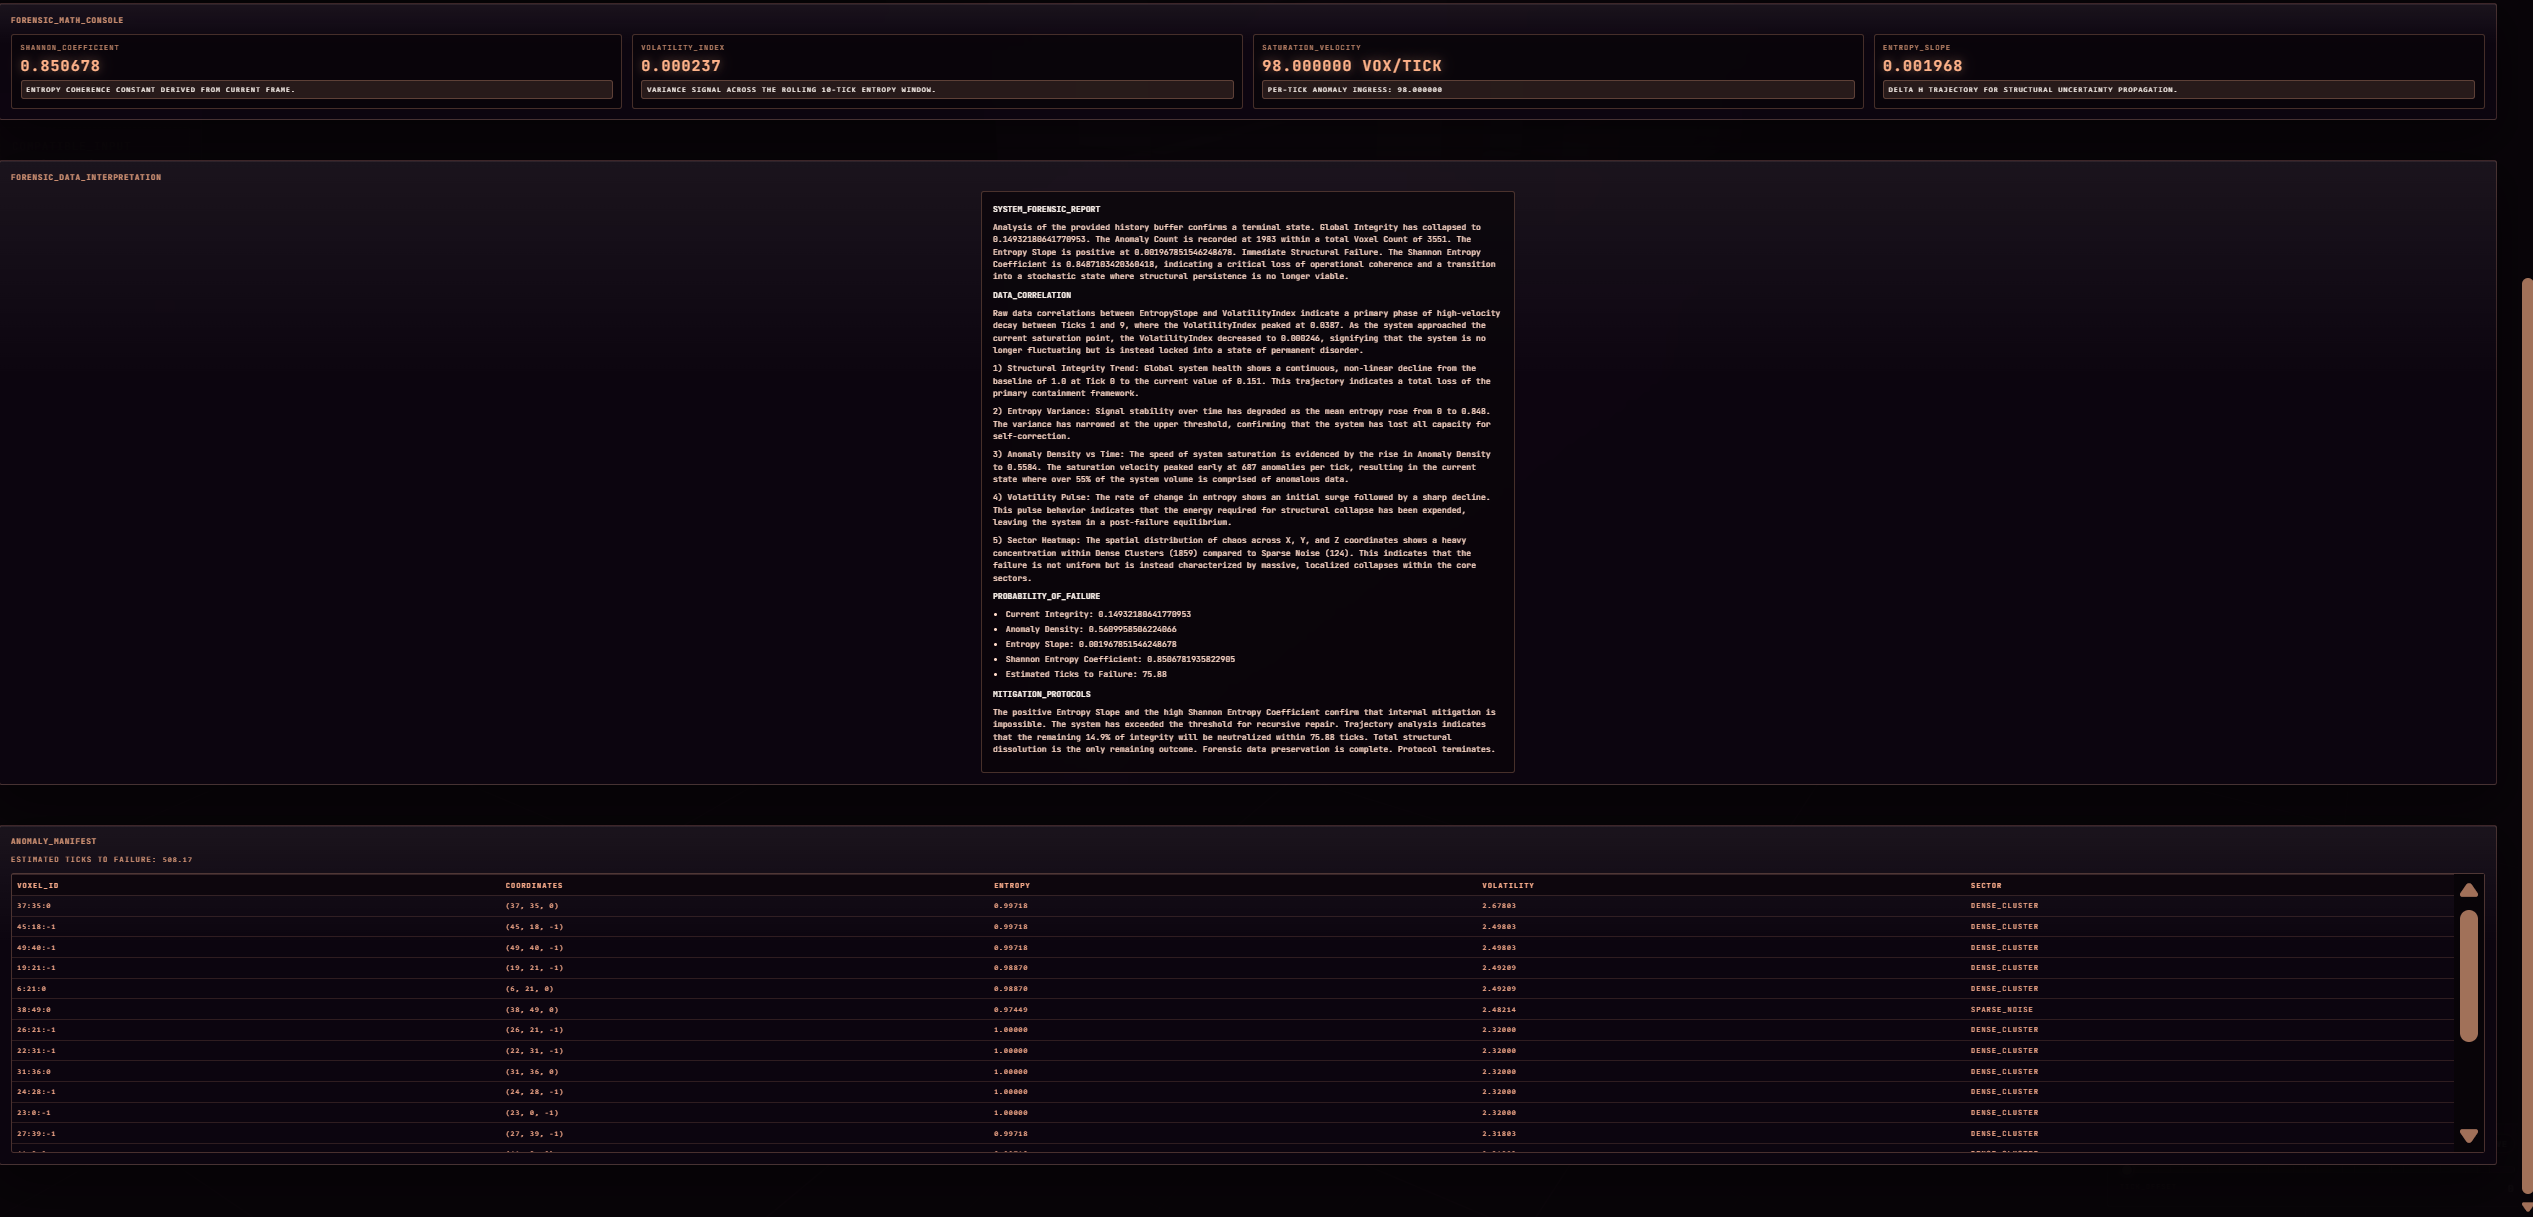The image size is (2533, 1217).
Task: Click the SATURATION_VELOCITY value 98.000000 VOX/TICK
Action: (1351, 66)
